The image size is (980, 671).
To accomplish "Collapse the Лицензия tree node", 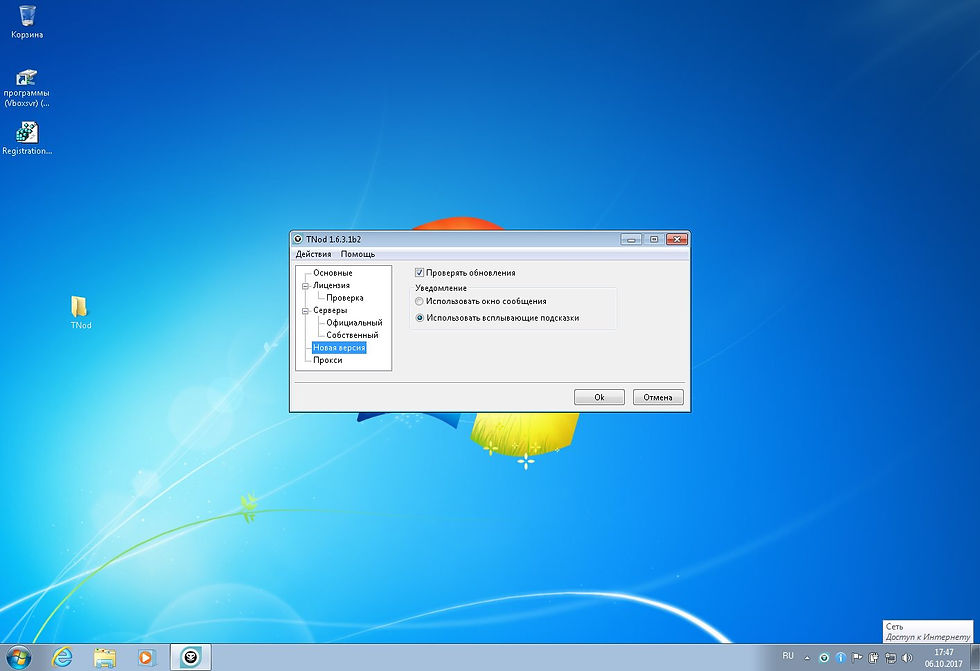I will coord(306,286).
